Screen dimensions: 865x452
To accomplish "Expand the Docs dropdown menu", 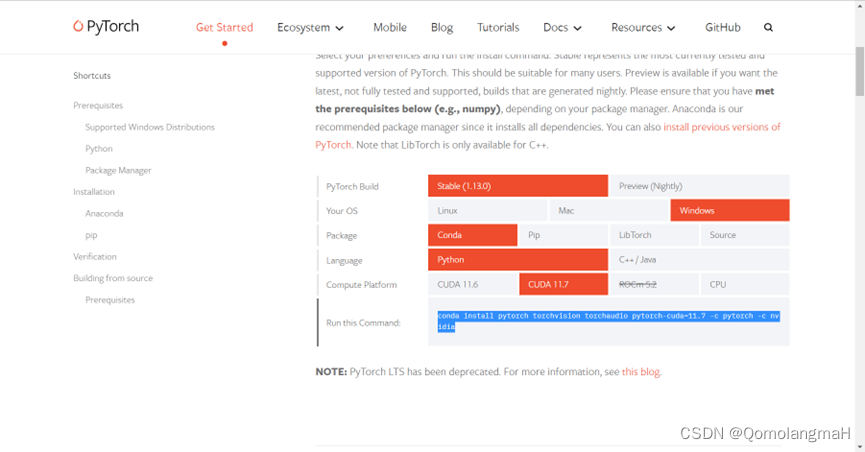I will [x=562, y=28].
